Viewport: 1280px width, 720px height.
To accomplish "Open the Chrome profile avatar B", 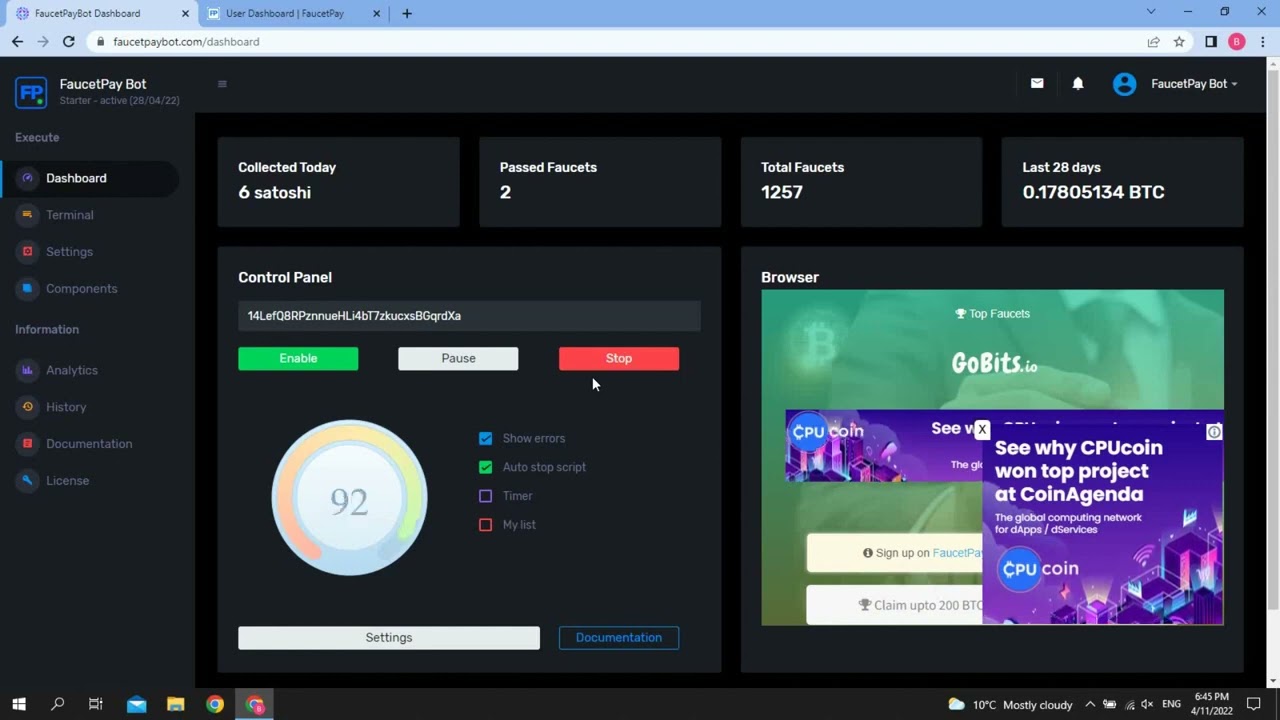I will click(x=1237, y=42).
